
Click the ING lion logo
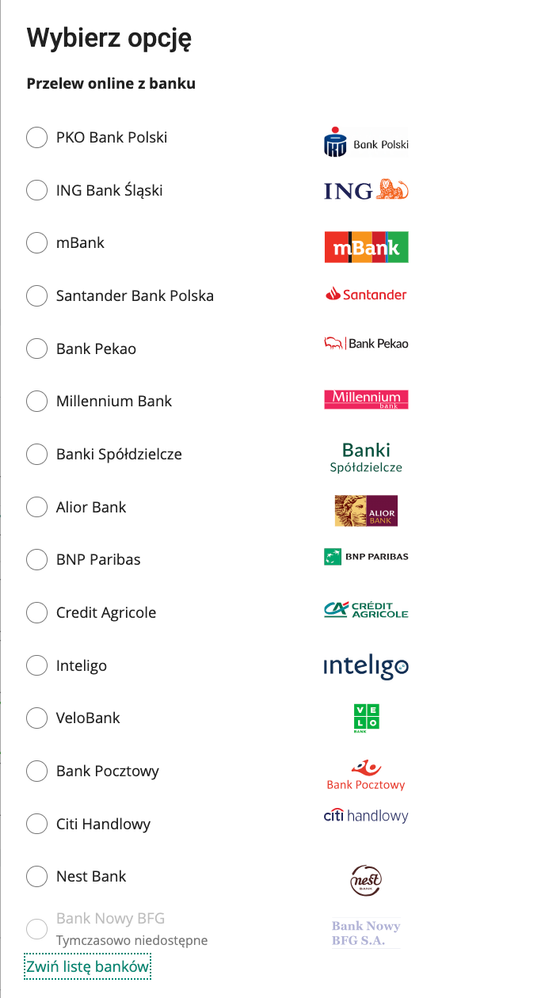coord(366,190)
